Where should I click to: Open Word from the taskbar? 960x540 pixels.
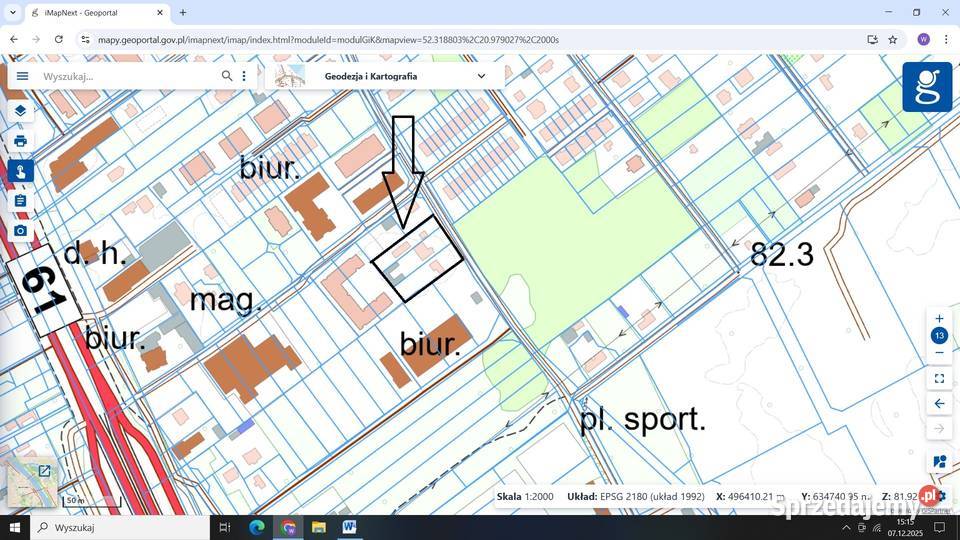click(350, 527)
